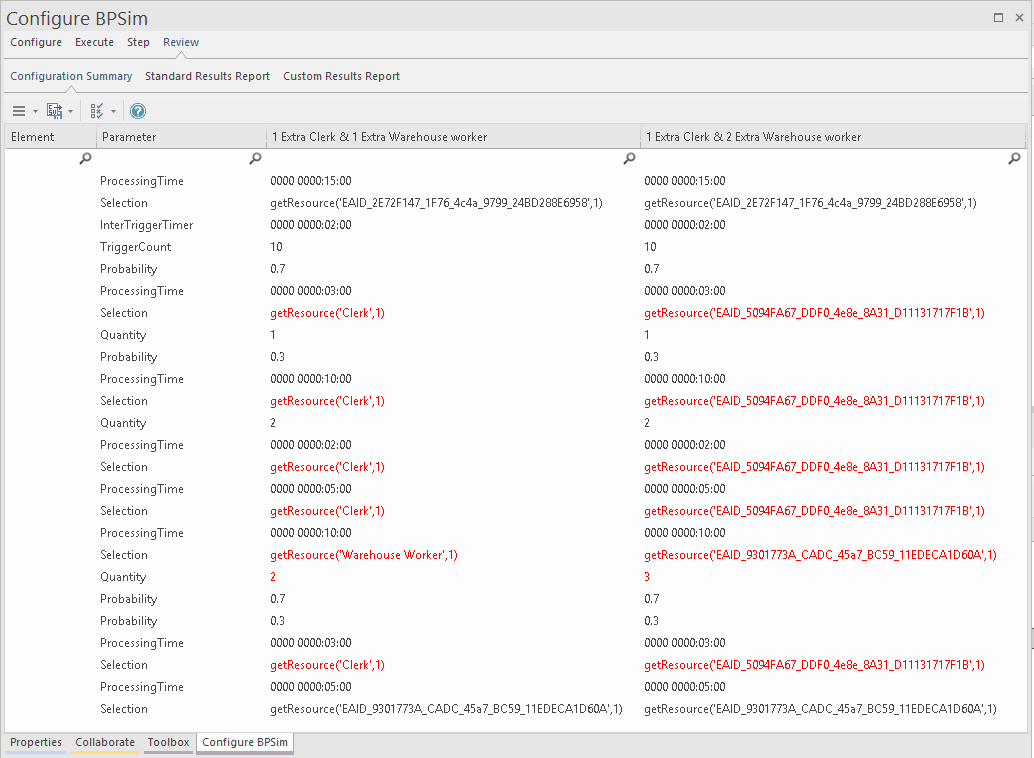Open the Collaborate panel tab
The image size is (1034, 758).
[104, 742]
